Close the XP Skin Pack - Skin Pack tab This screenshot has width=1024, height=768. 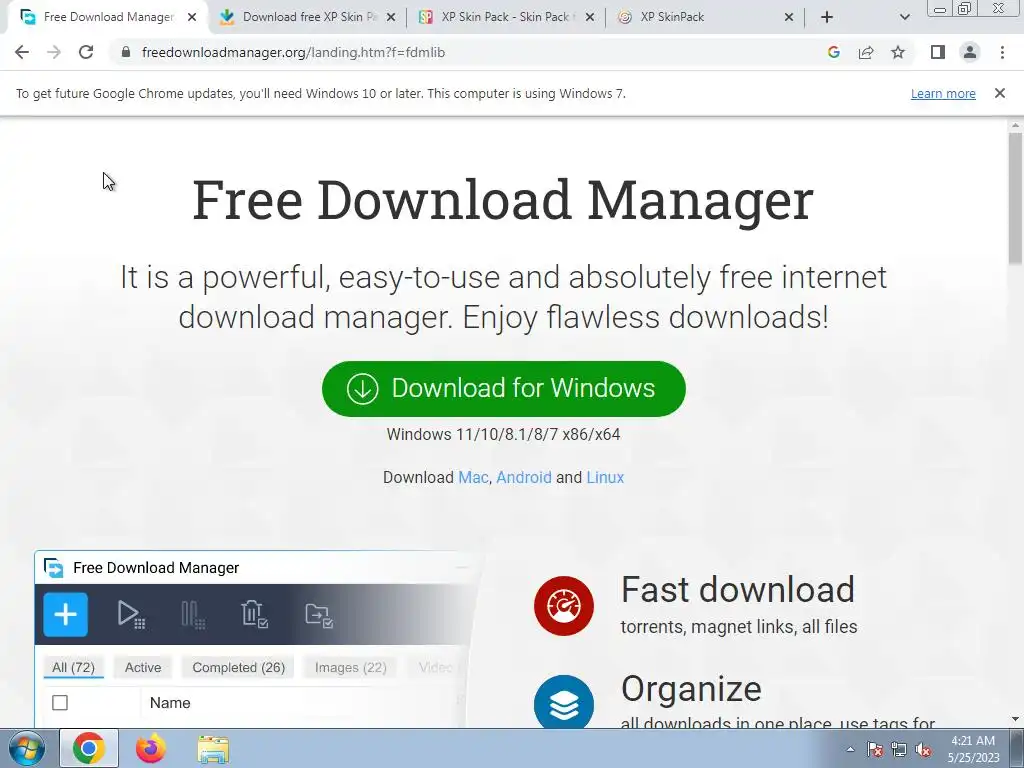[x=590, y=17]
